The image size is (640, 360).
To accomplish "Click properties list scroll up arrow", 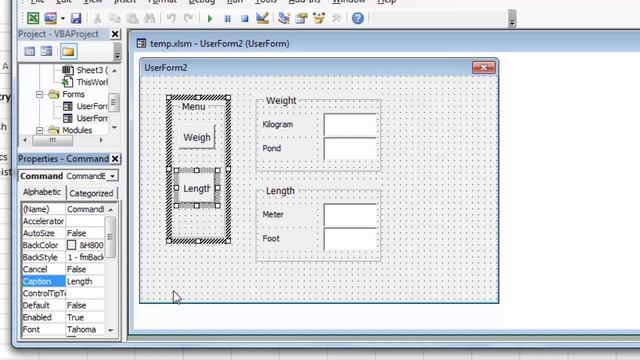I will click(x=111, y=209).
